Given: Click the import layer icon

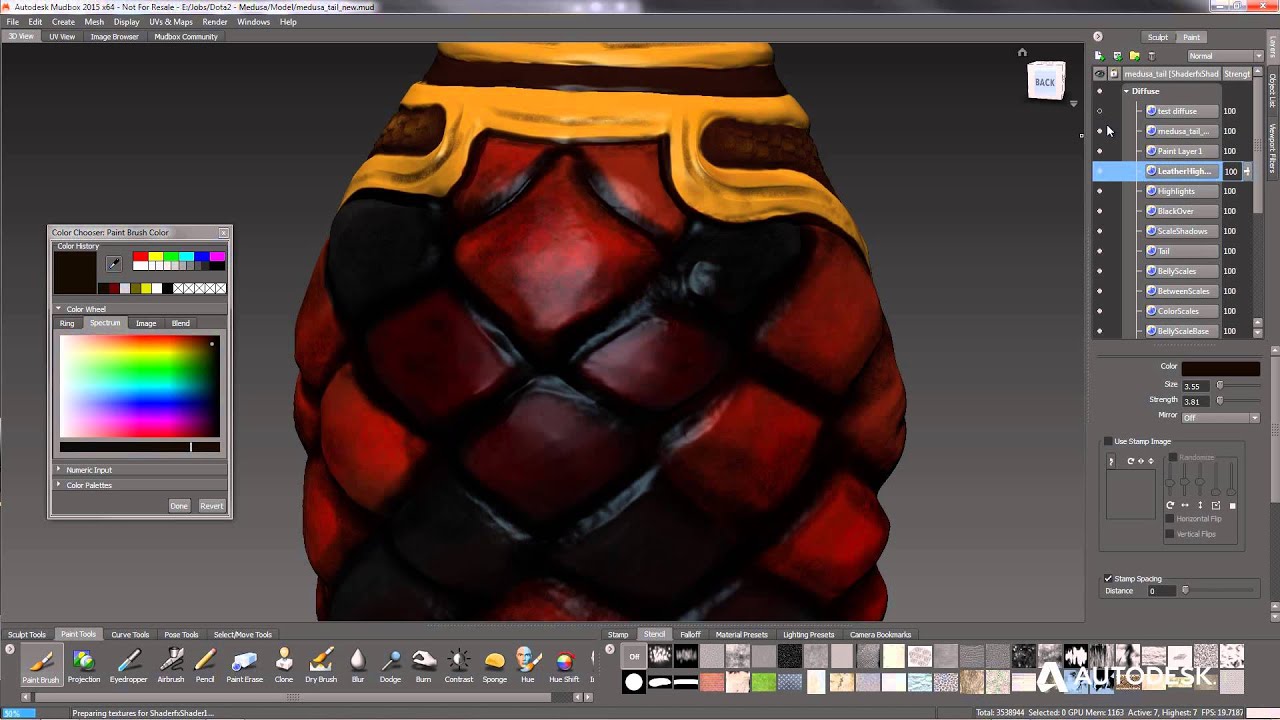Looking at the screenshot, I should click(1117, 56).
